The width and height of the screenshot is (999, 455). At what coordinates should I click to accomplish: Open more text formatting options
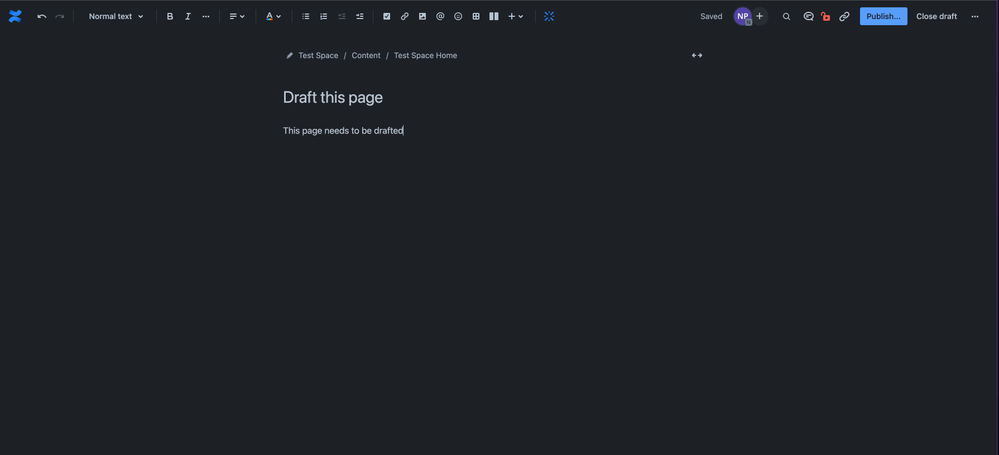(x=205, y=17)
